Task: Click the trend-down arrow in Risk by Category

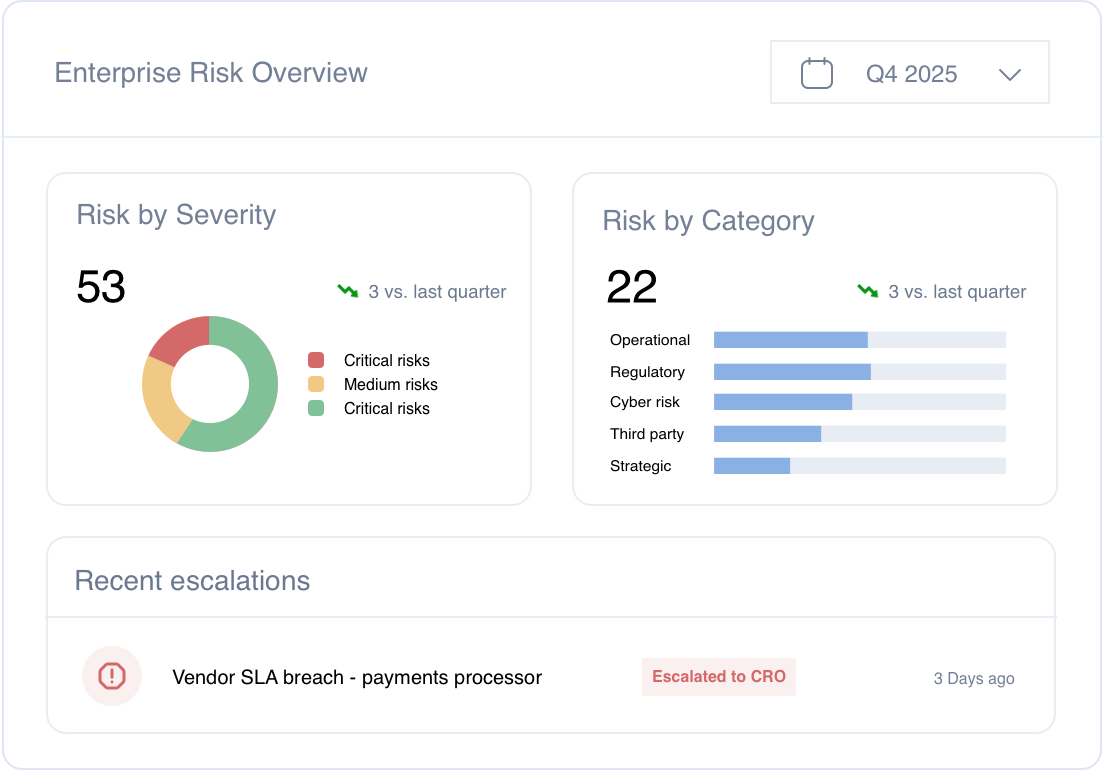Action: click(x=867, y=291)
